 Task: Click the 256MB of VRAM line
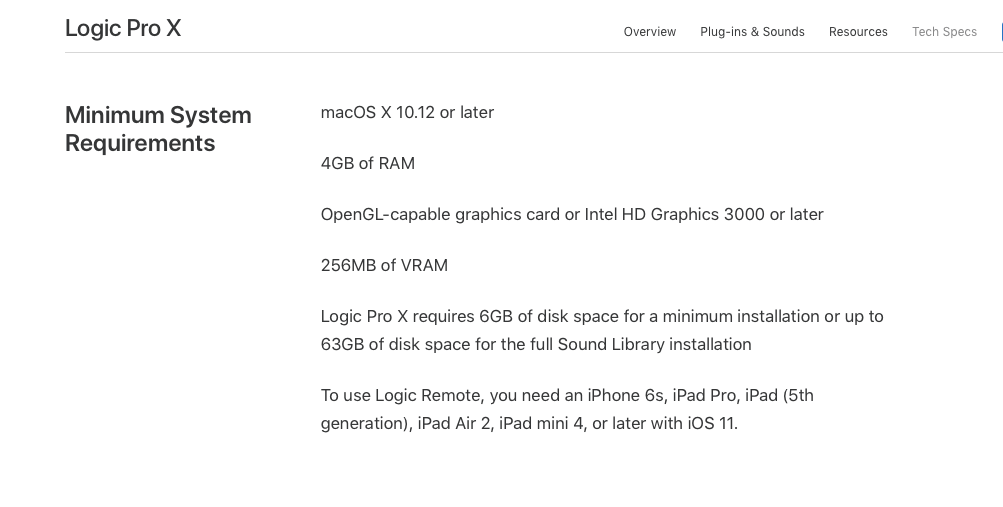(x=384, y=265)
